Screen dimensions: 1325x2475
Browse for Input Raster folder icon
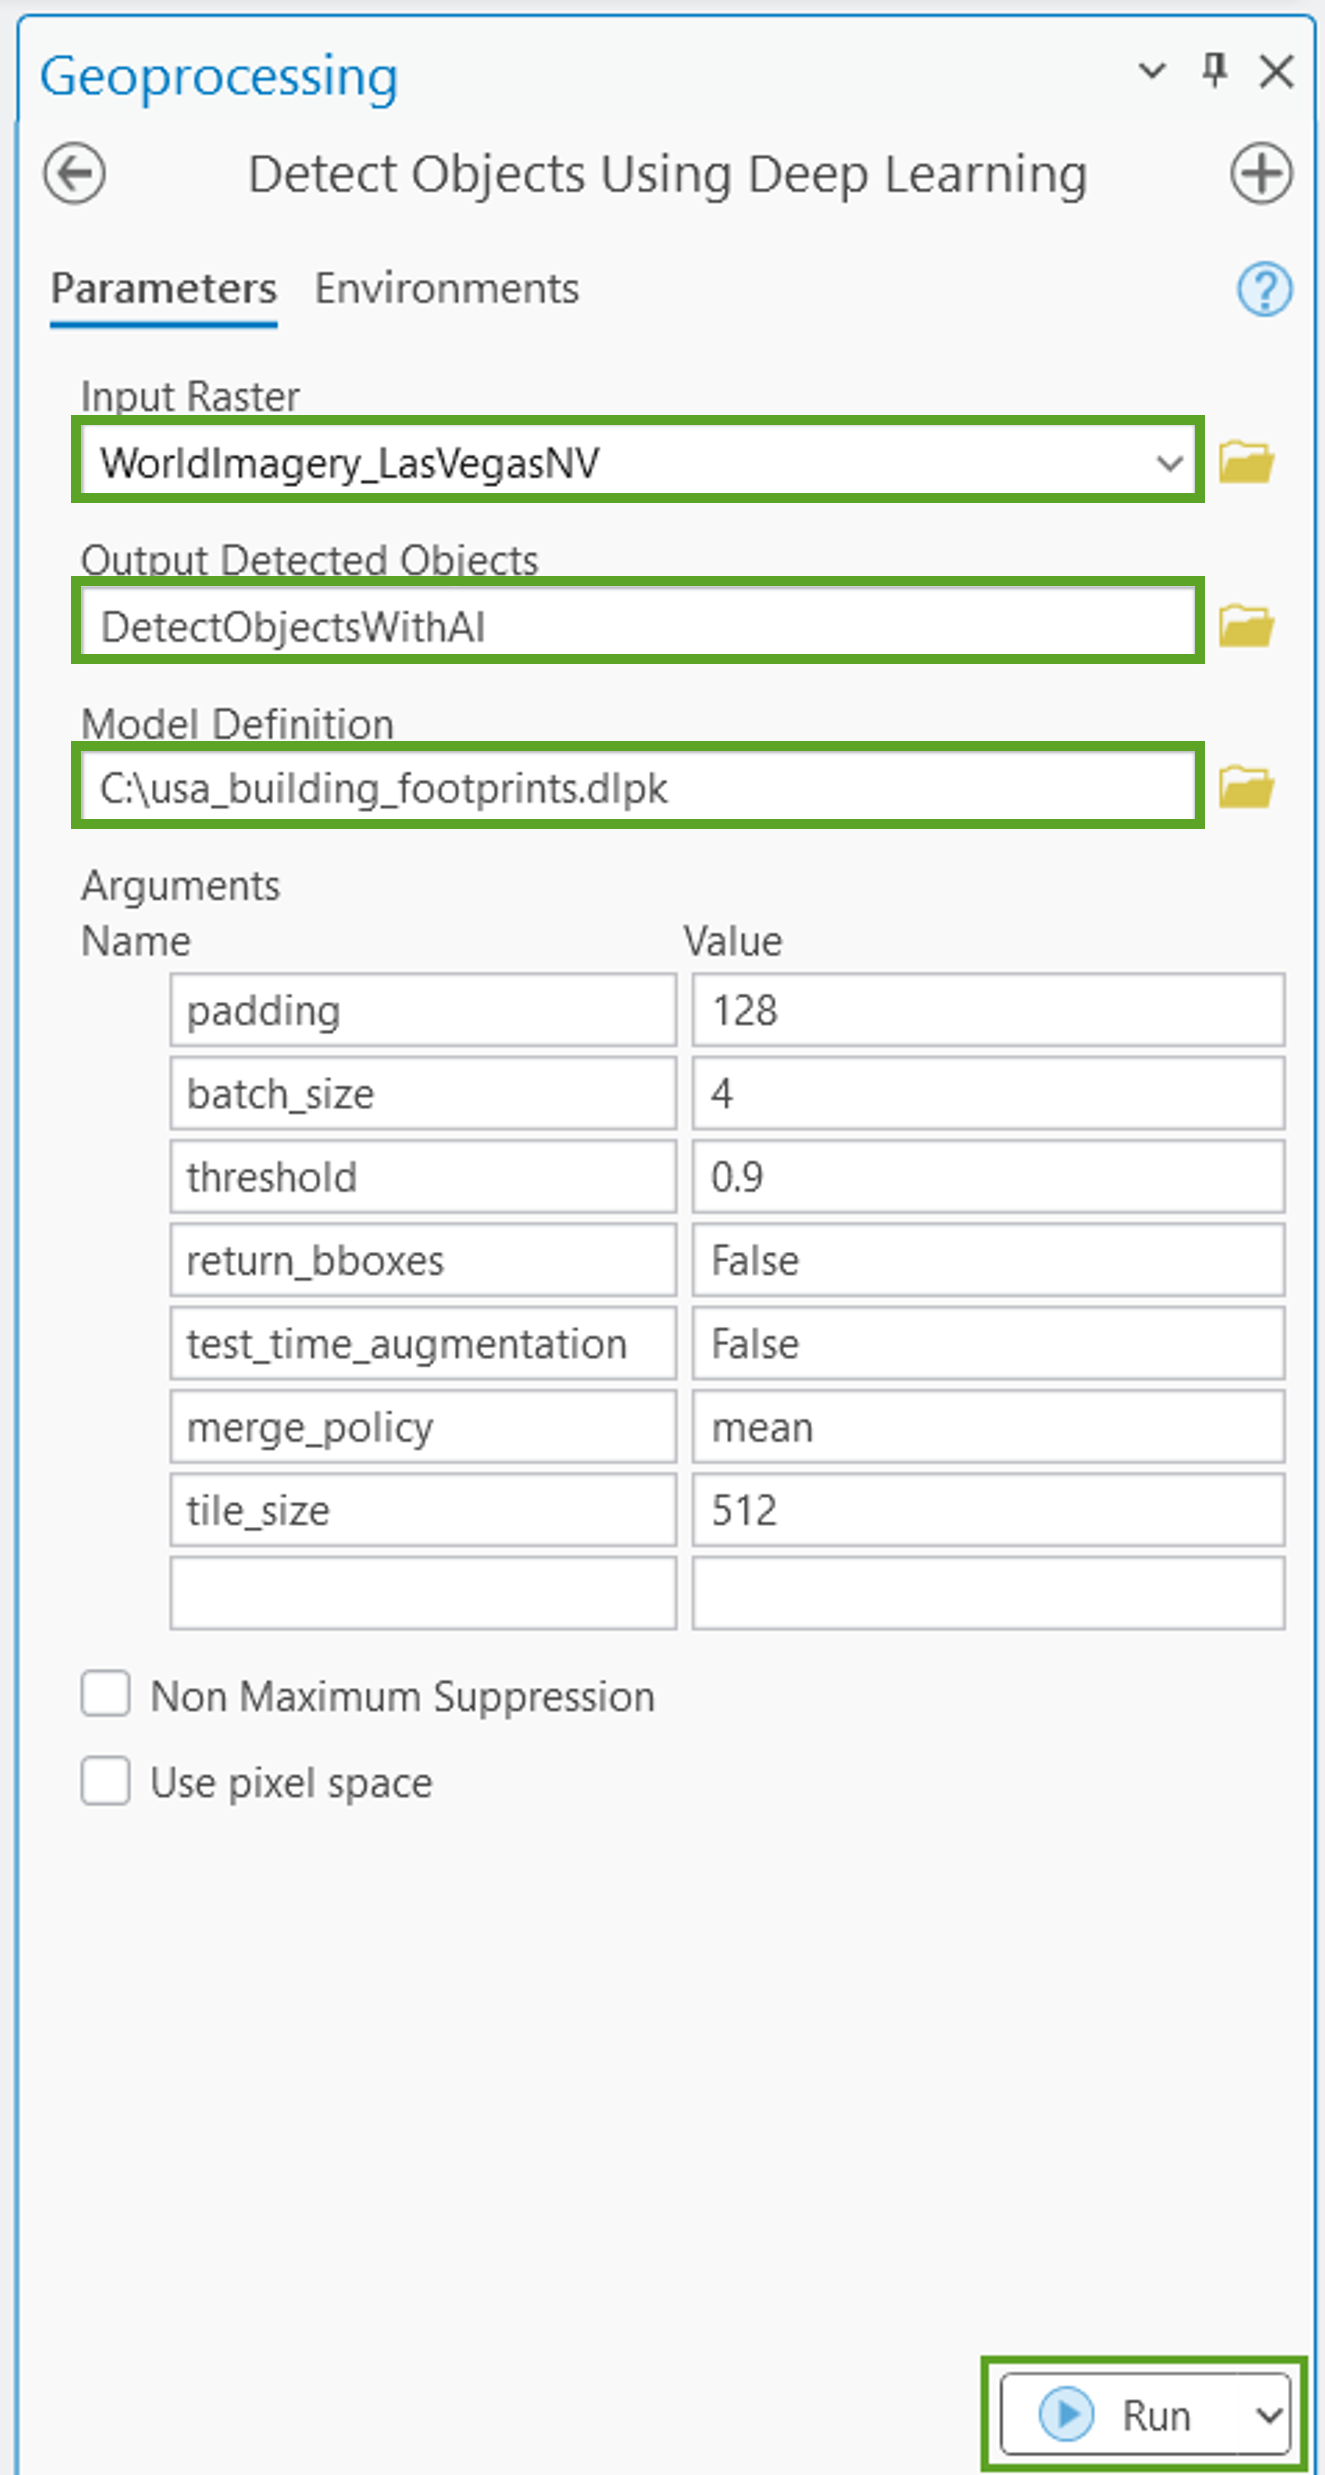[1246, 462]
